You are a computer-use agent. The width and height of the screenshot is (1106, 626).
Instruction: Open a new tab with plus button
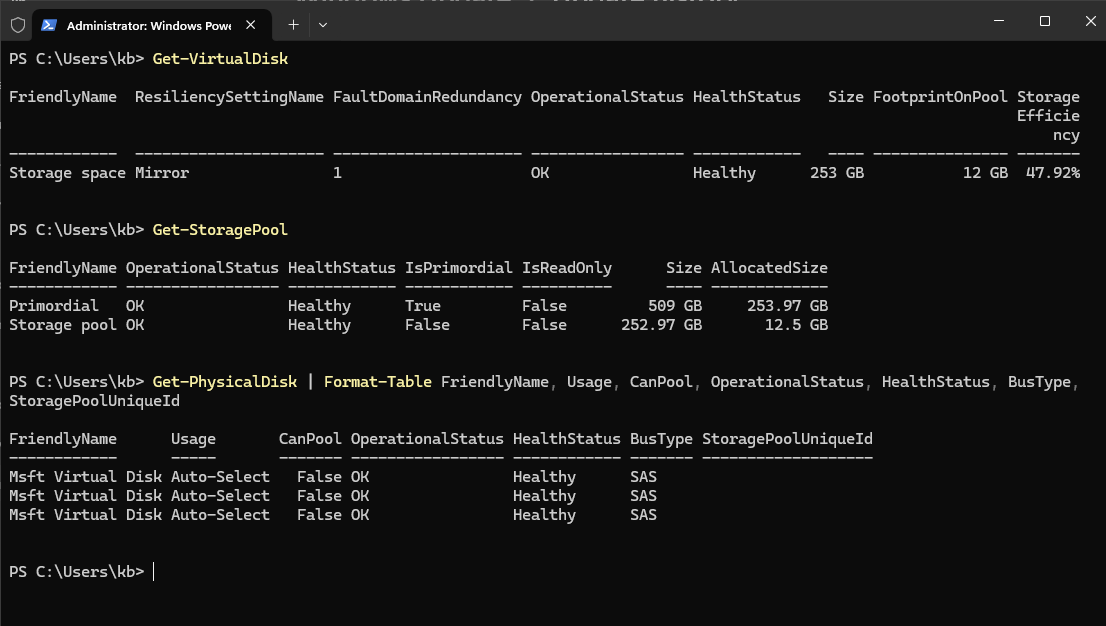click(x=293, y=24)
